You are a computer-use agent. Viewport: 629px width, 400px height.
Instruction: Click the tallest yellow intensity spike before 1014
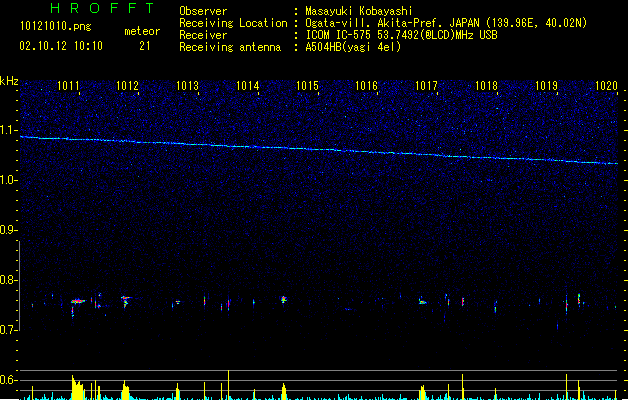(x=229, y=384)
